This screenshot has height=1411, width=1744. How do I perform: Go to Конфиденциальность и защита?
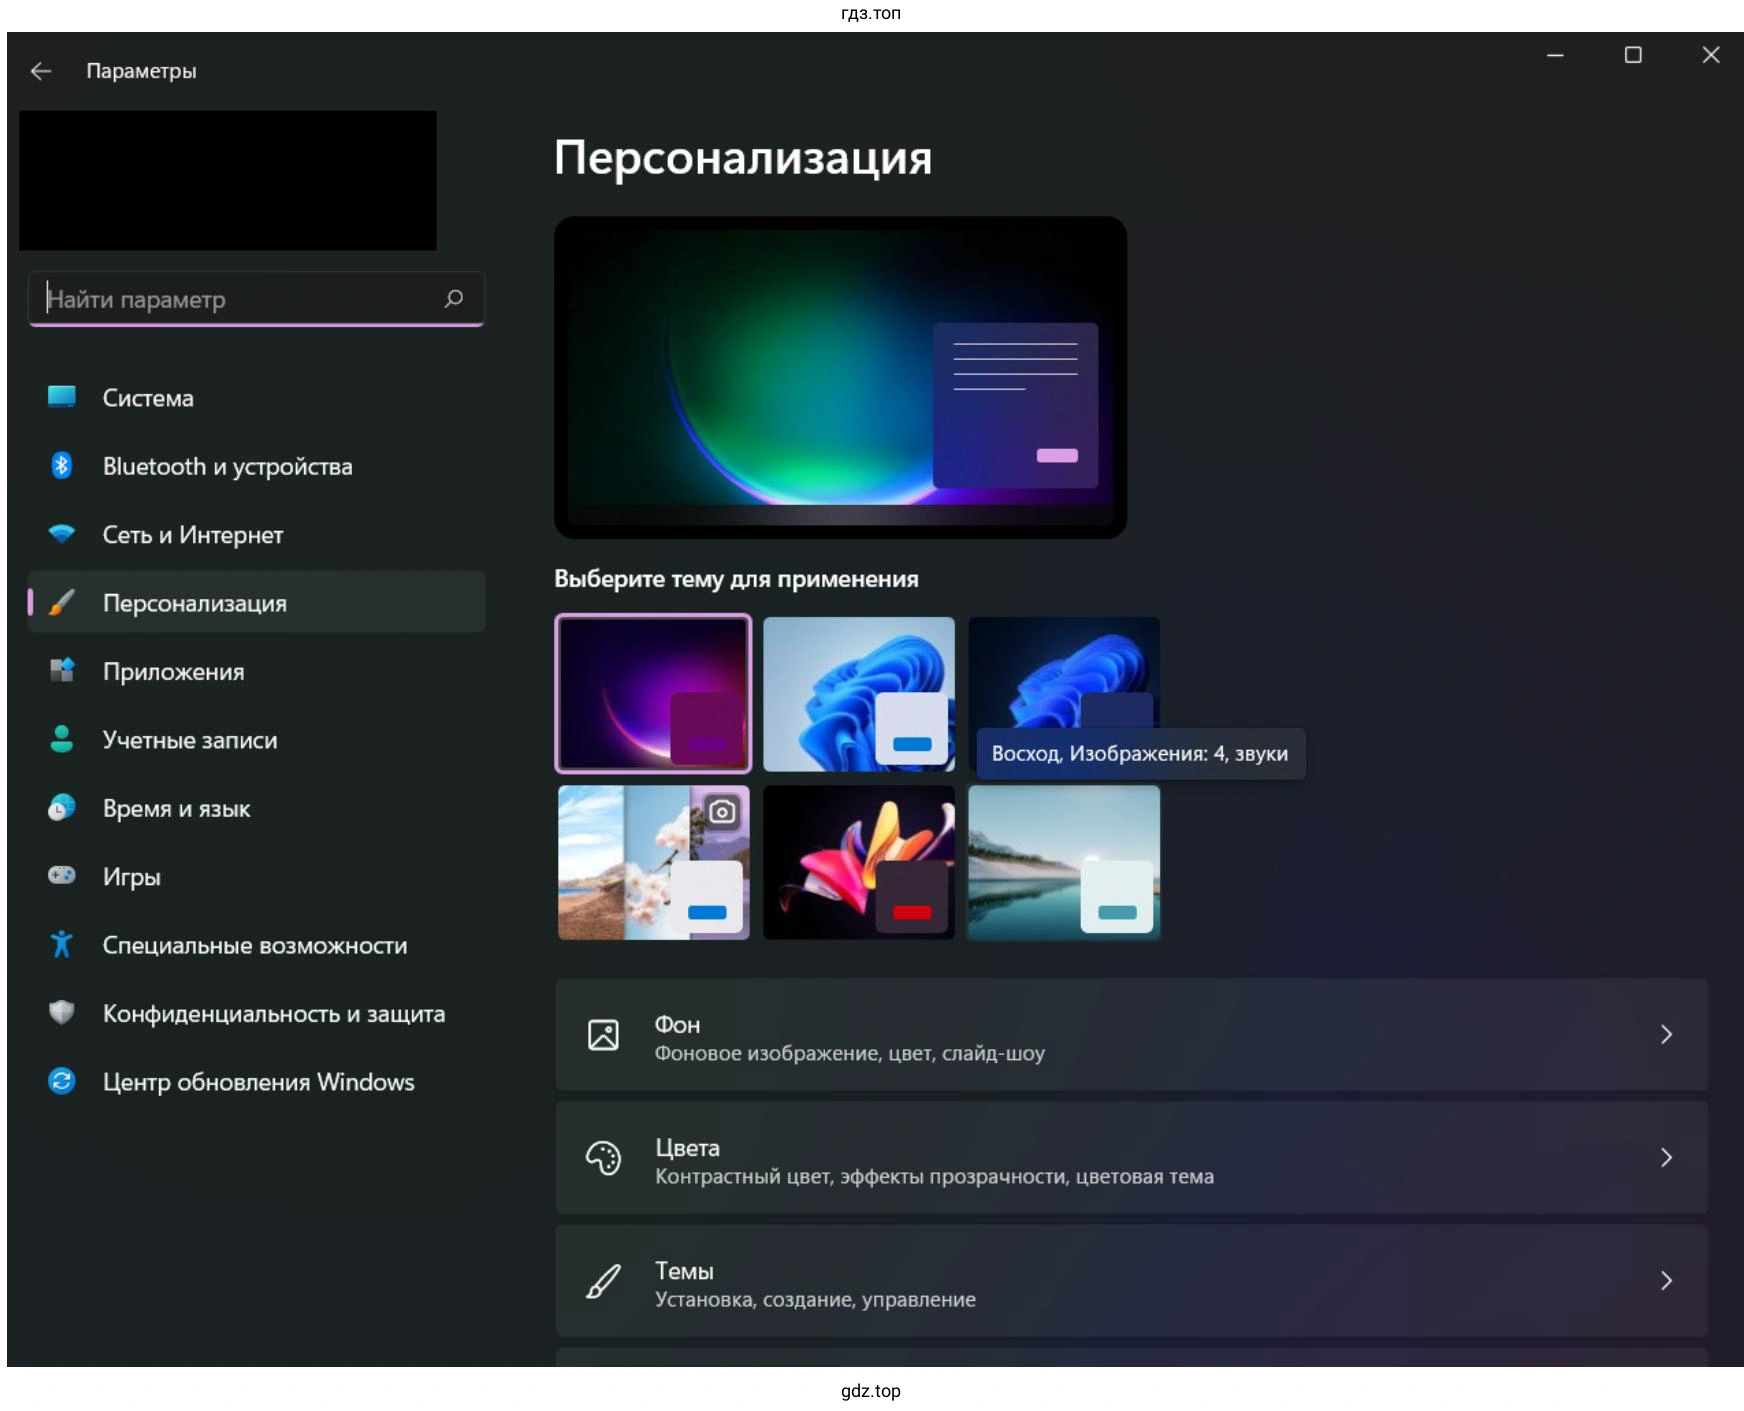pos(257,1013)
